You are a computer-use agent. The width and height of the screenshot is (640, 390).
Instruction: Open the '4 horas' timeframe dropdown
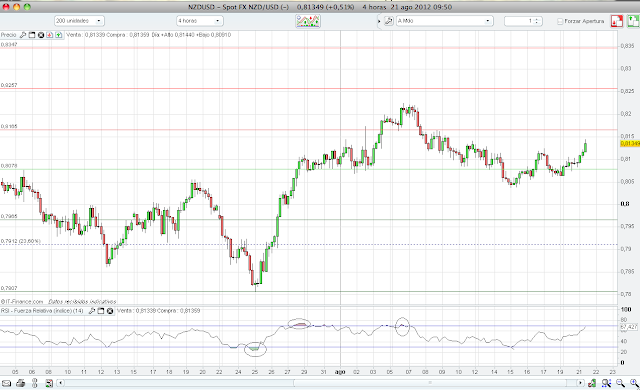pyautogui.click(x=200, y=21)
